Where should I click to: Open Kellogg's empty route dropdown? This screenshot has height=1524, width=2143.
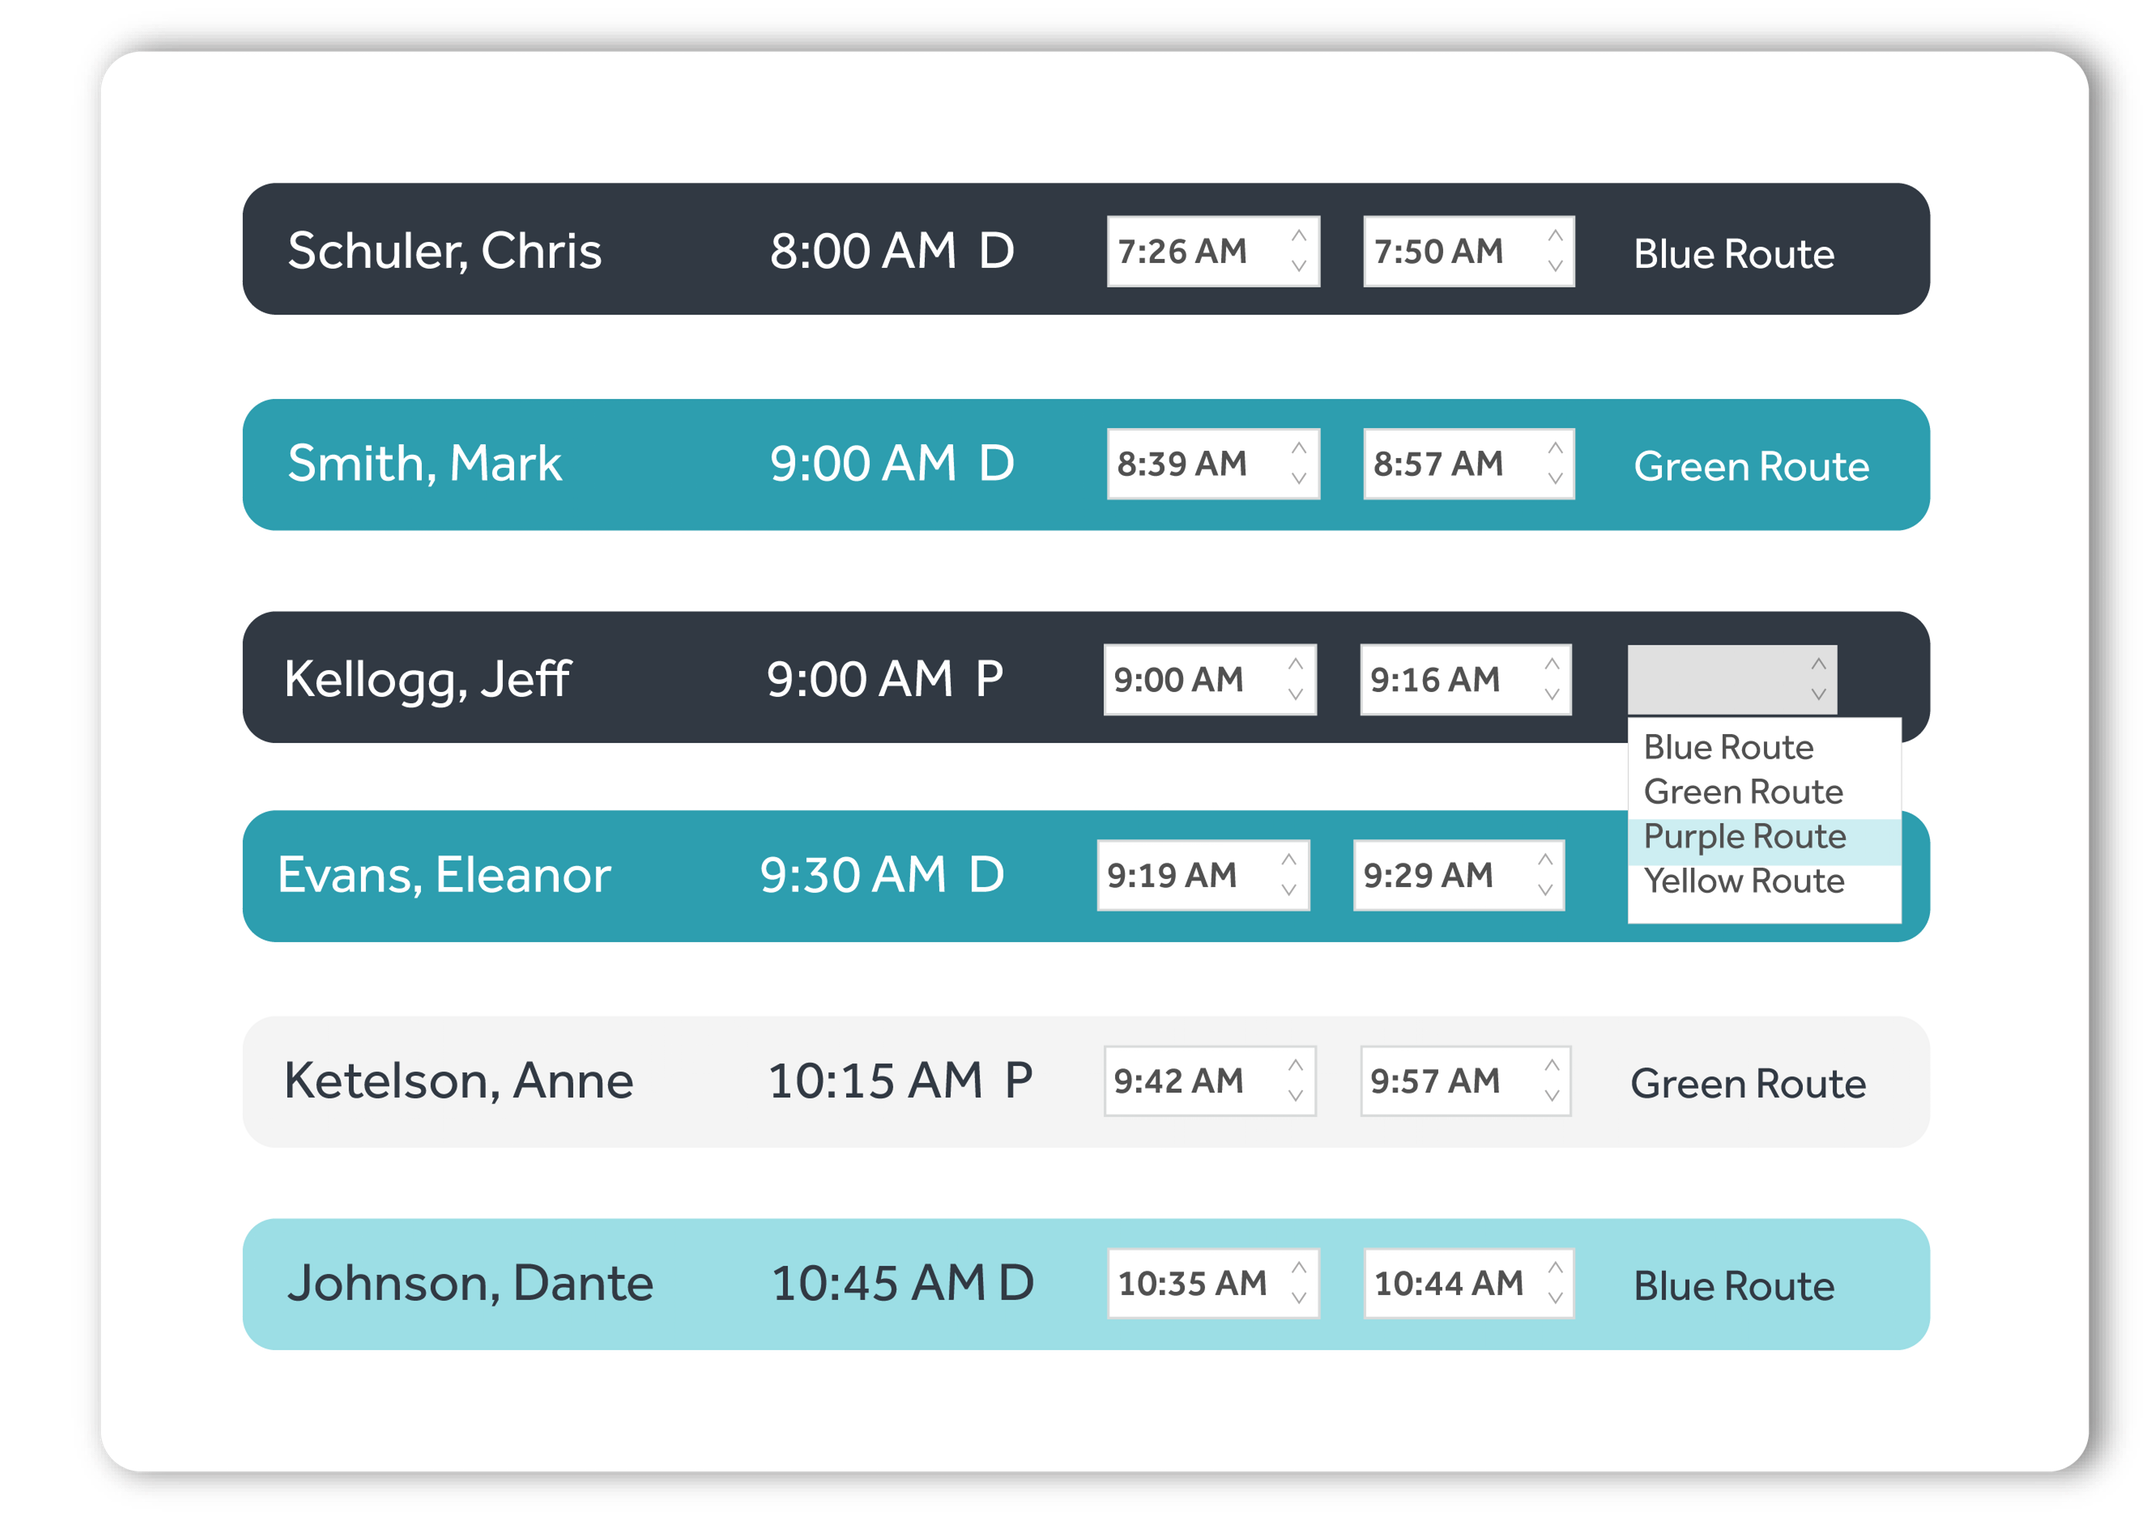[x=1731, y=679]
